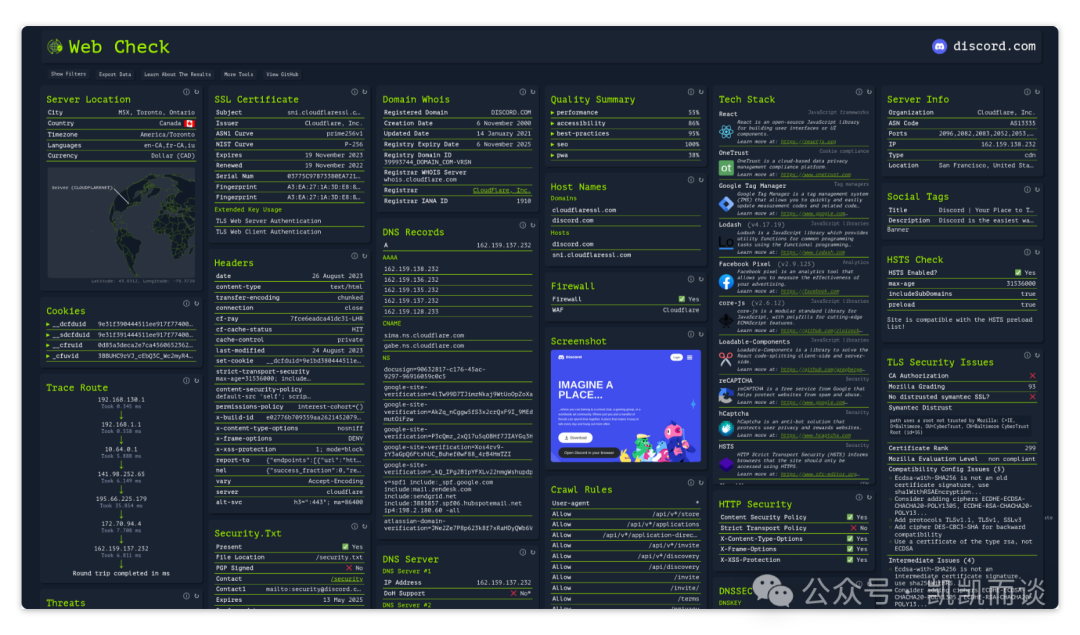Click X-XSS-Protection Yes checkmark
Viewport: 1080px width, 635px height.
[x=850, y=560]
